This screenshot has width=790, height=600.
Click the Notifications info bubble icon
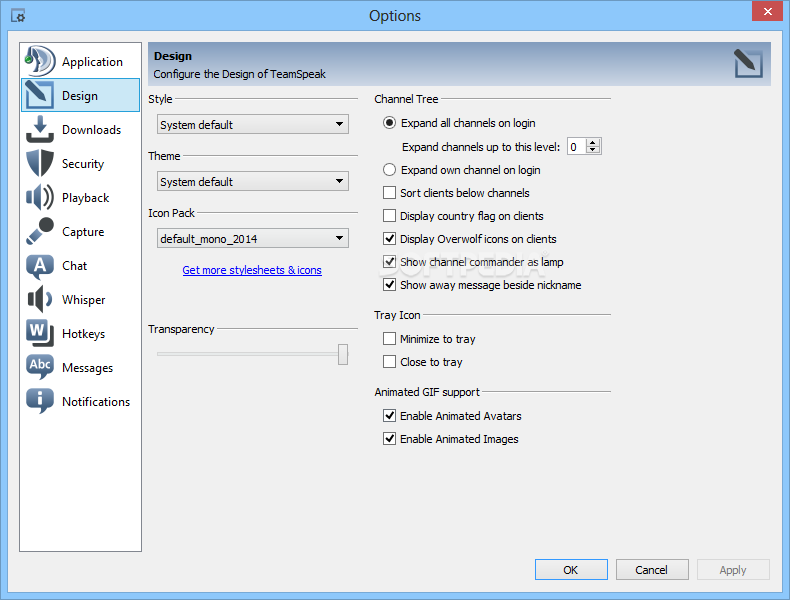click(x=40, y=401)
